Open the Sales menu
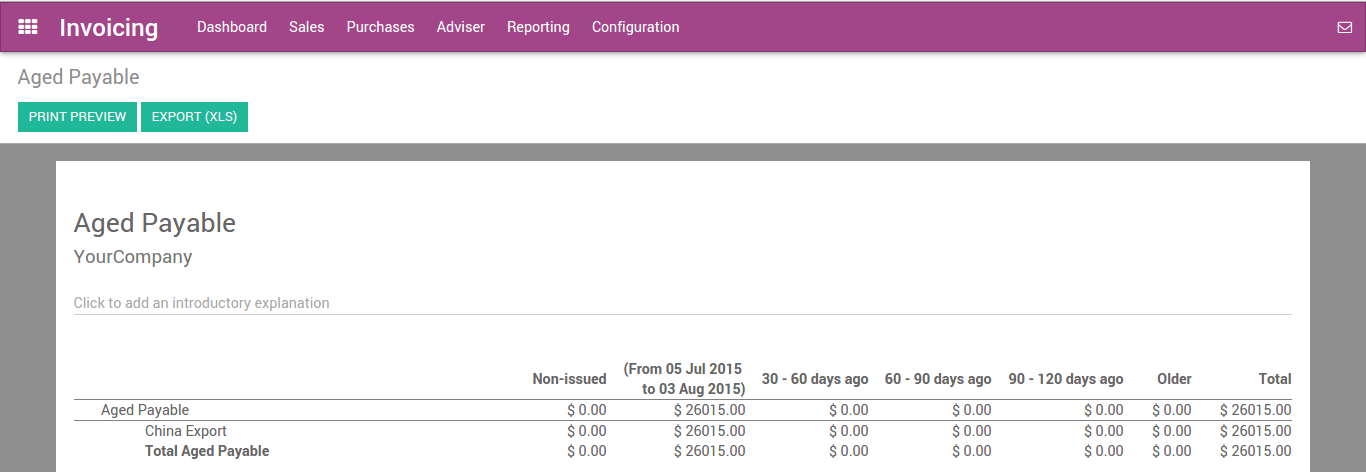Viewport: 1366px width, 472px height. pos(306,27)
